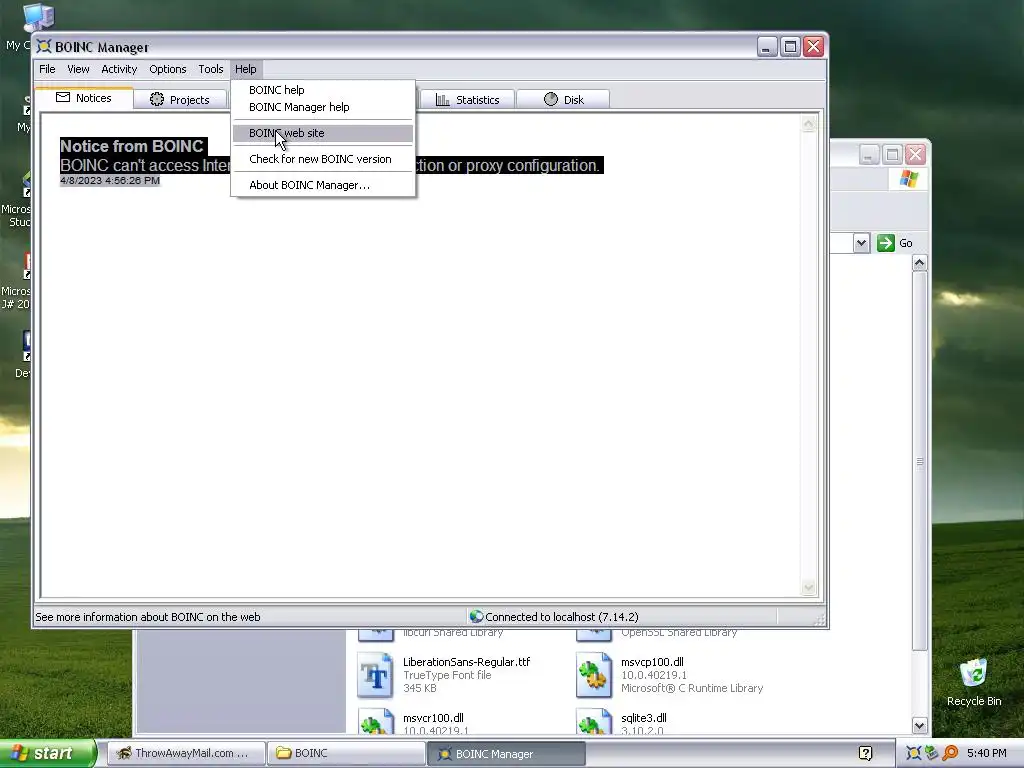The height and width of the screenshot is (768, 1024).
Task: Check for new BOINC version
Action: (x=323, y=159)
